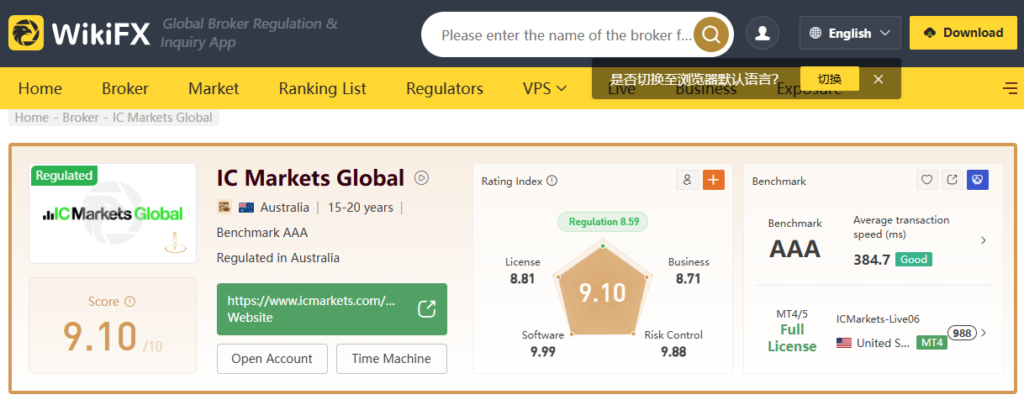
Task: Open the icmarkets.com Website button
Action: tap(332, 309)
